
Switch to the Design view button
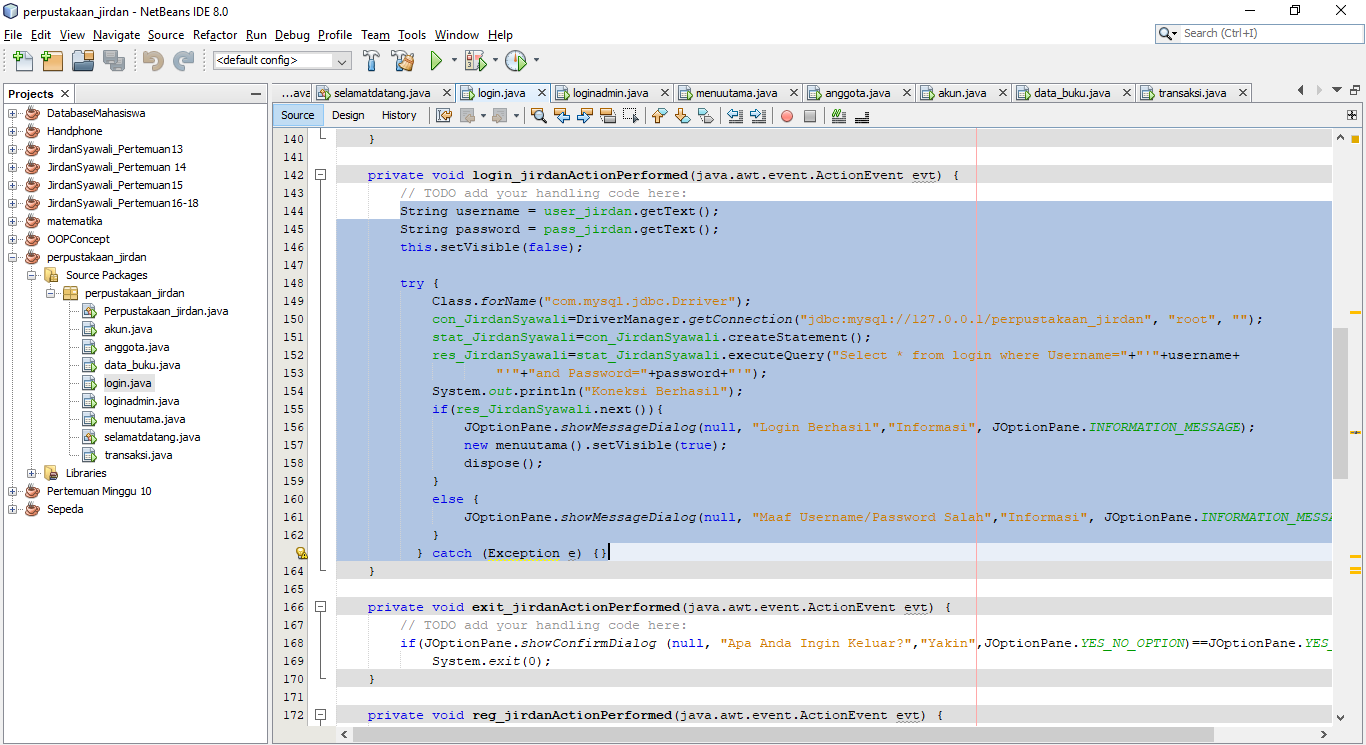(x=348, y=115)
